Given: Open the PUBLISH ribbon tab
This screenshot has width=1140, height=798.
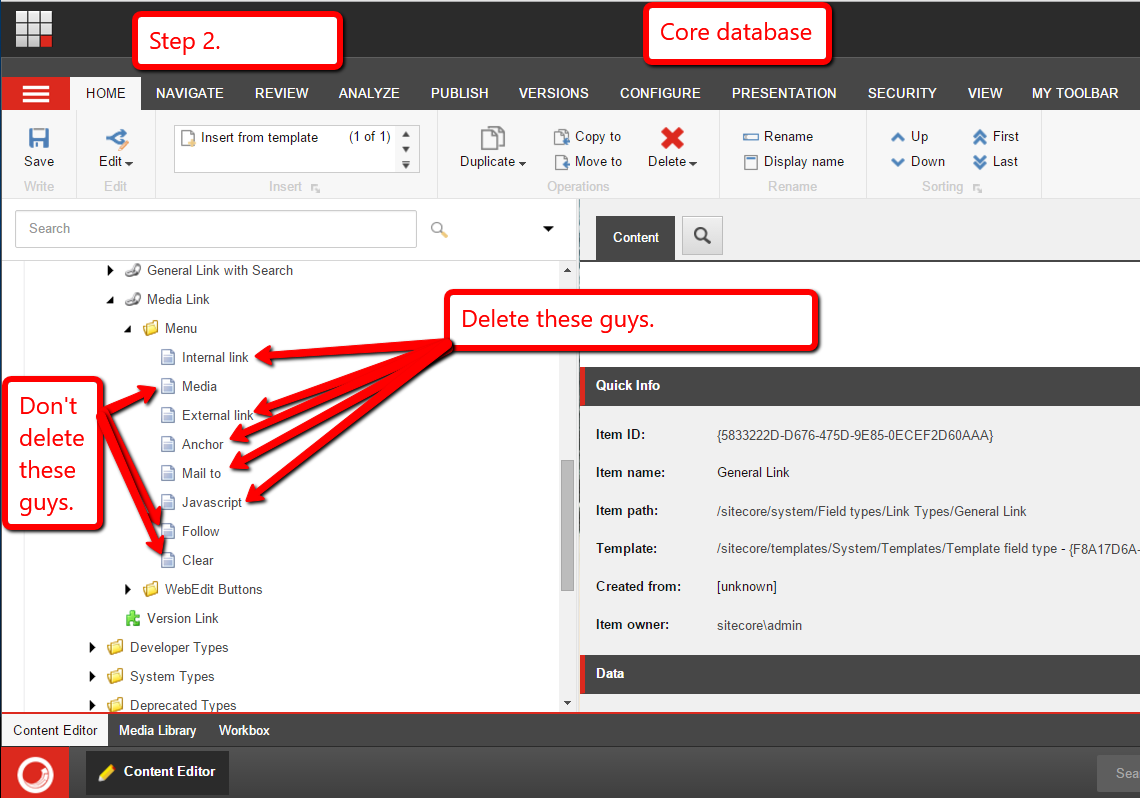Looking at the screenshot, I should tap(459, 93).
